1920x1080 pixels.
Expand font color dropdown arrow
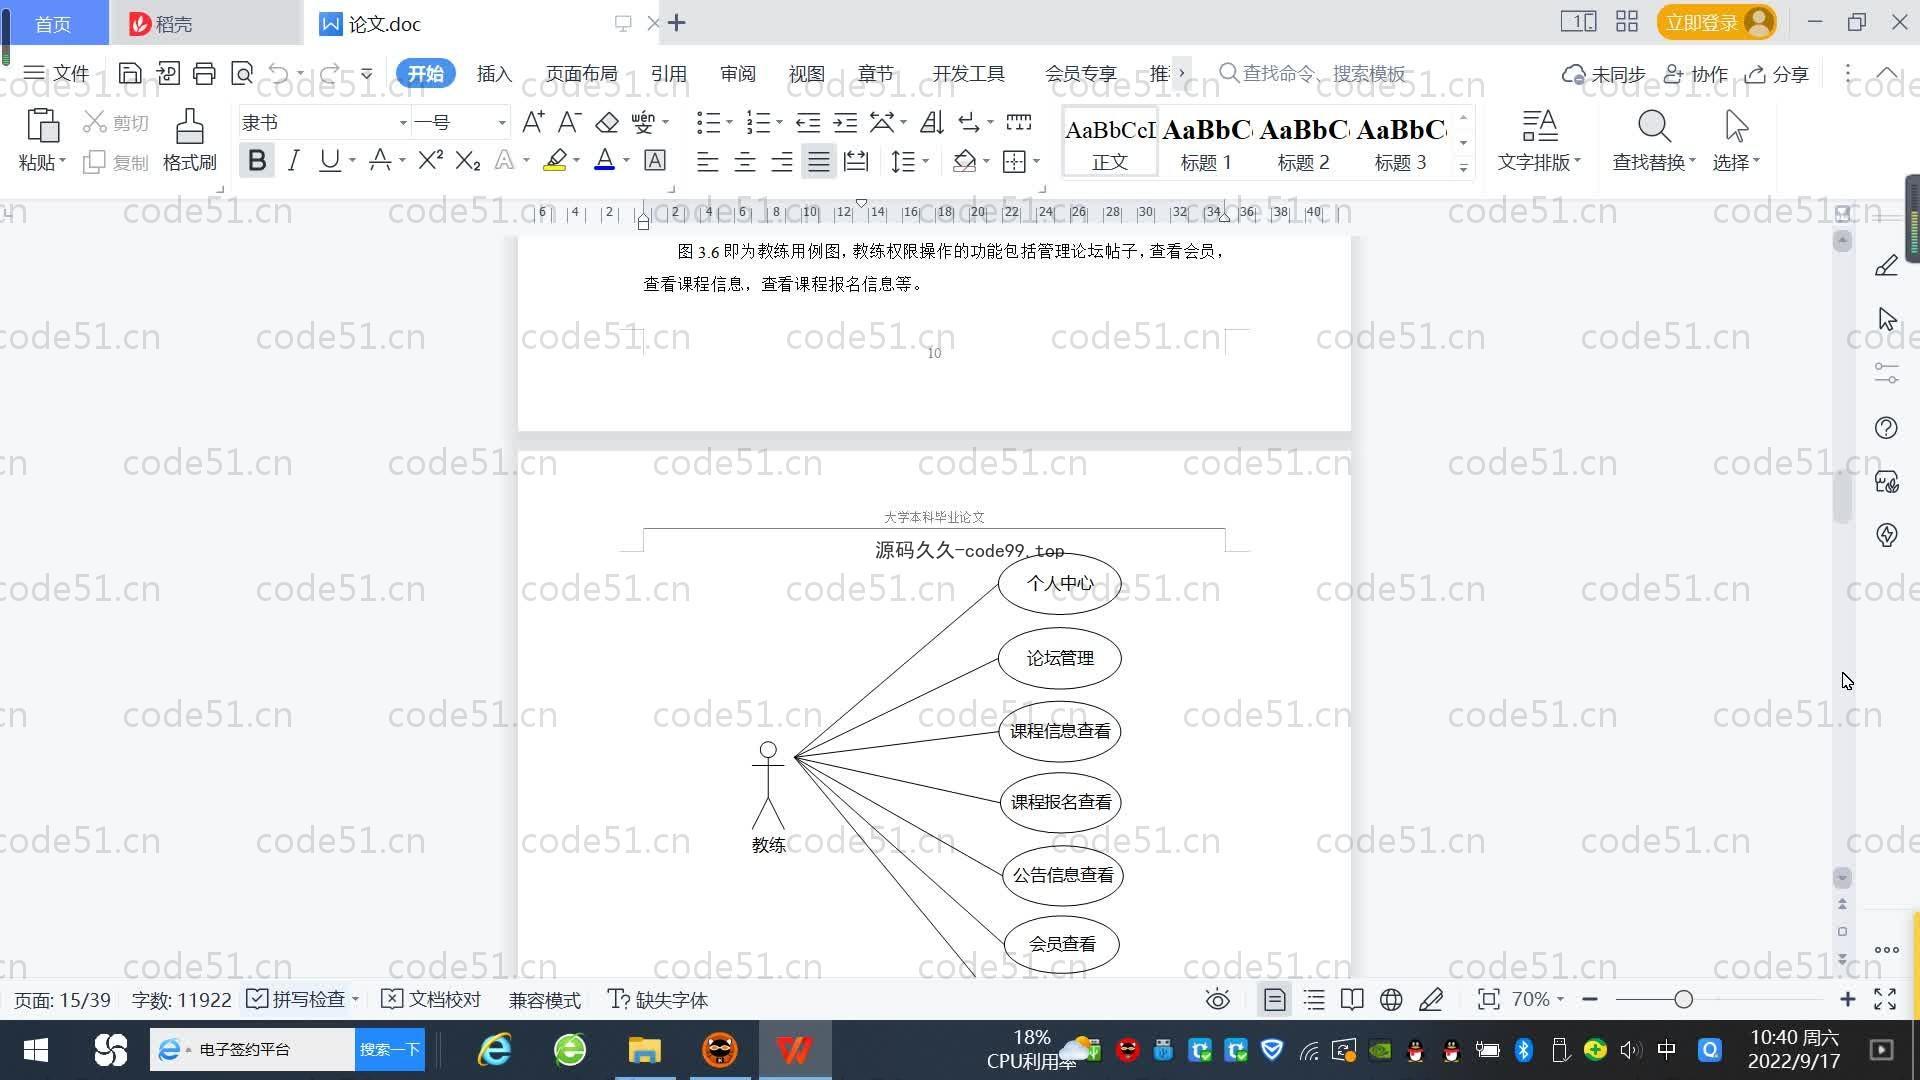pyautogui.click(x=626, y=161)
